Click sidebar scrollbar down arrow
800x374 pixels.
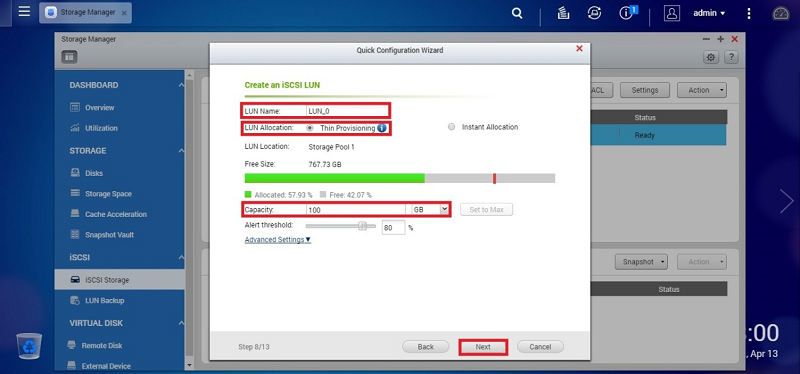pos(190,365)
